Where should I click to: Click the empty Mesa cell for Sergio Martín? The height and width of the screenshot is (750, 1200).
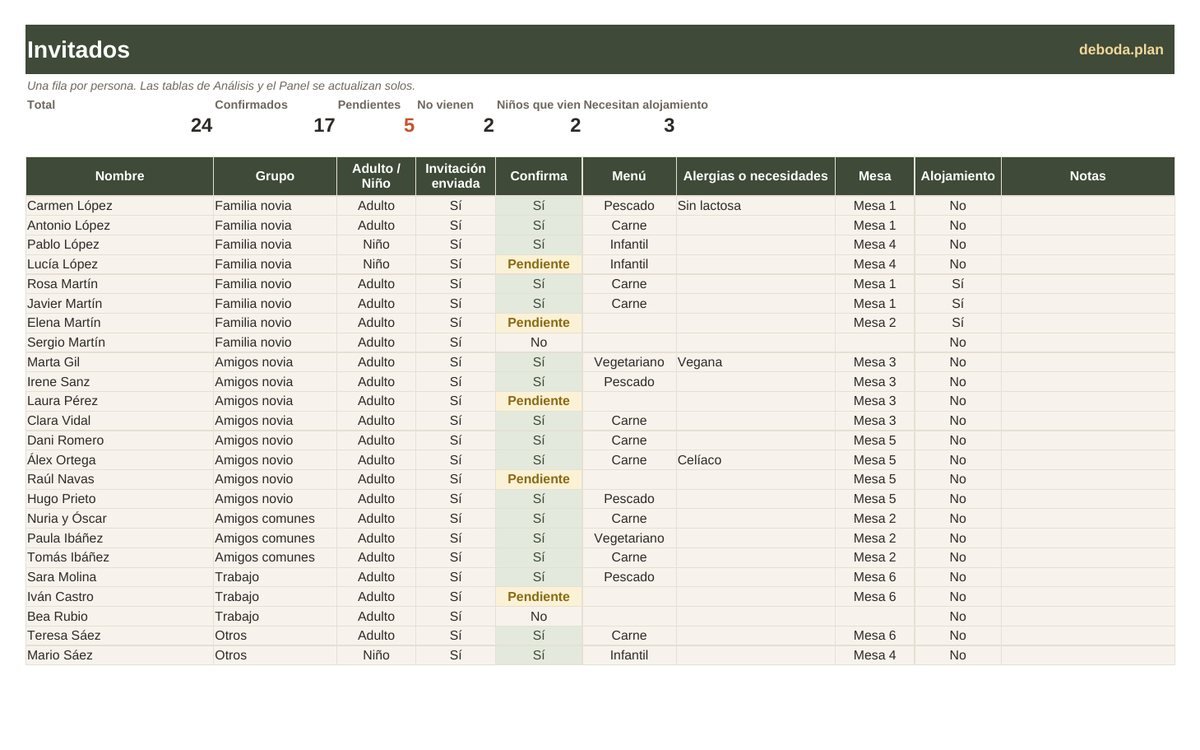(875, 342)
